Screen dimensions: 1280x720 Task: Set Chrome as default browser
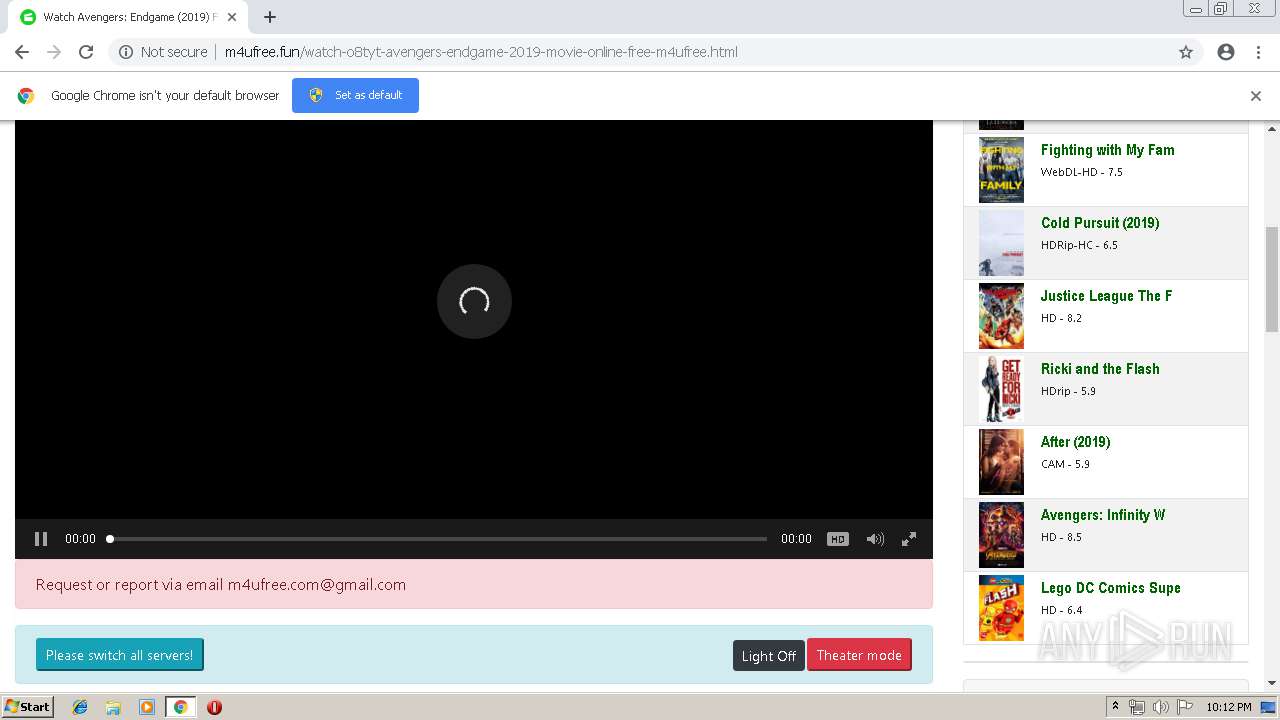[x=355, y=95]
